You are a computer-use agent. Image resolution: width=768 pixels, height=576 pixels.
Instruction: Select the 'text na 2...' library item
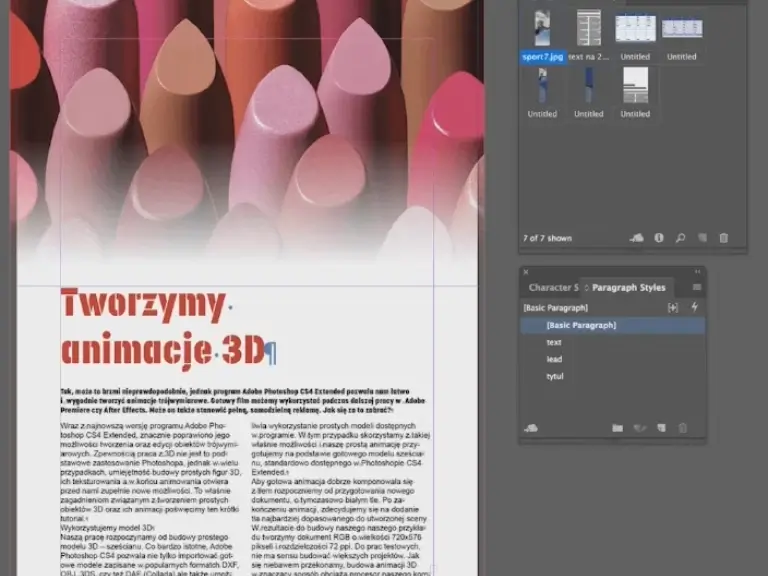click(588, 28)
